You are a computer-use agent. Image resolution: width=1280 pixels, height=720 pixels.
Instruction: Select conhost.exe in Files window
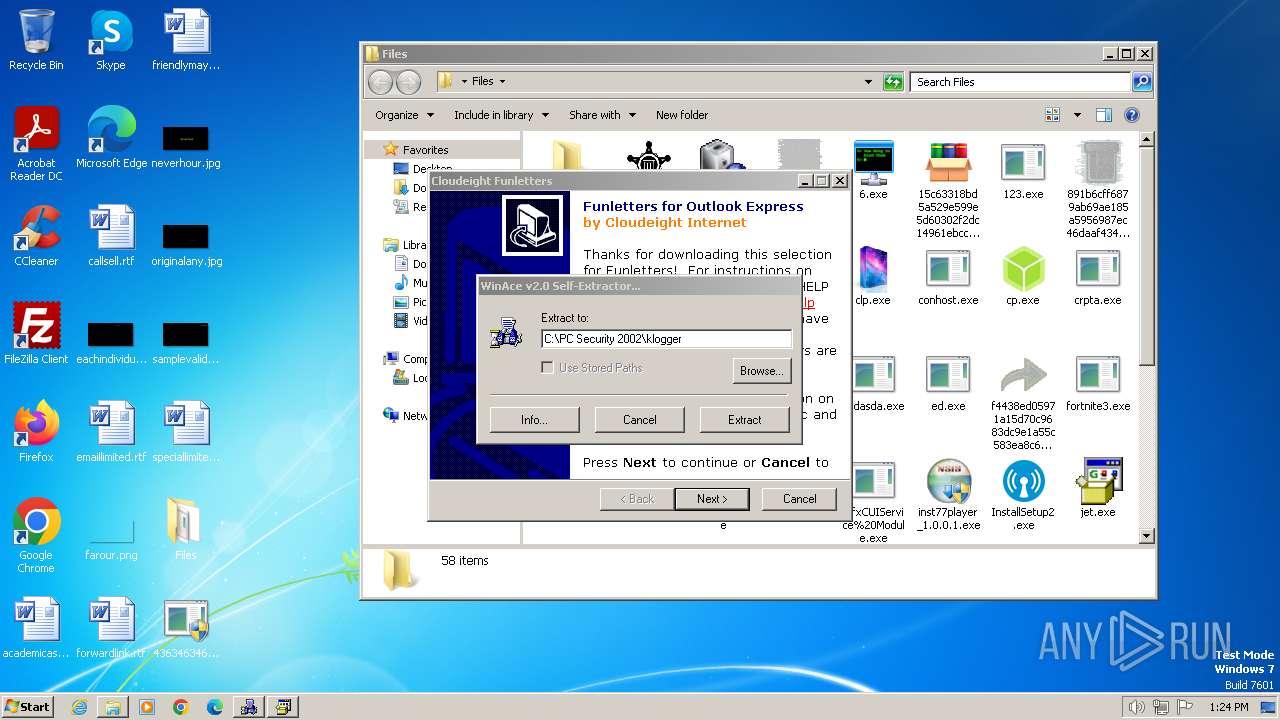(948, 277)
